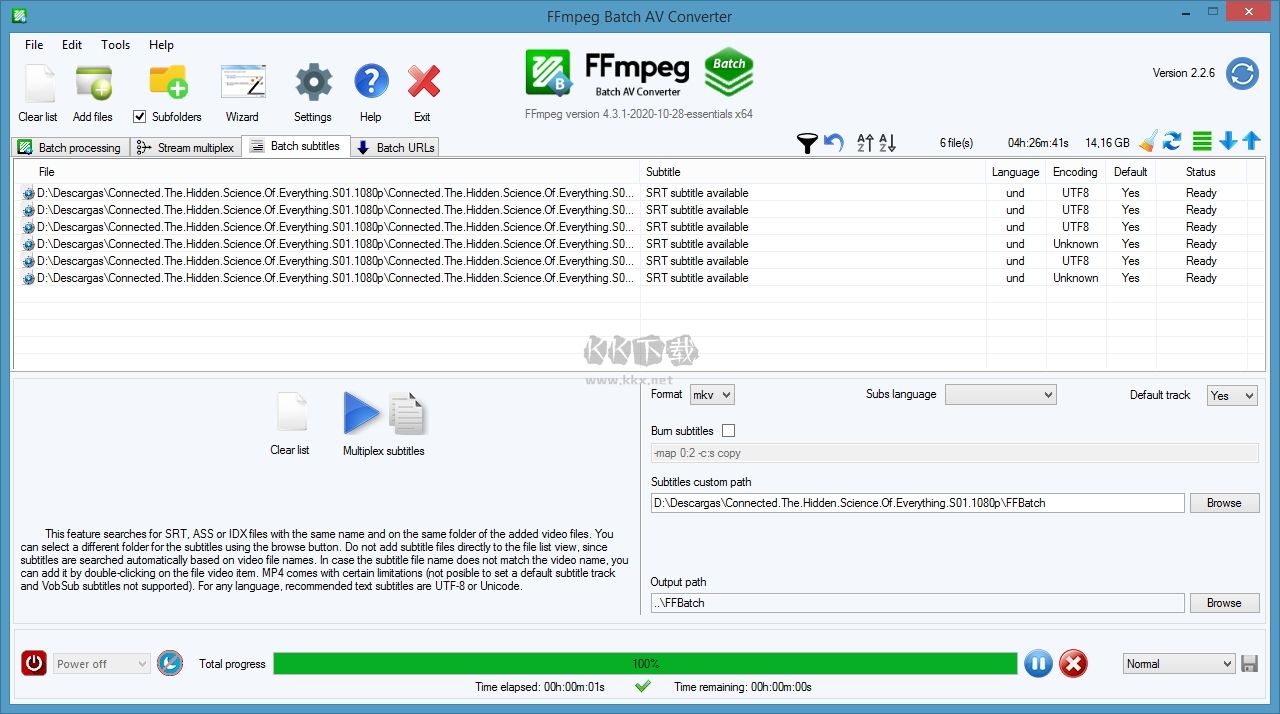
Task: Move item down with blue down arrow
Action: (1228, 142)
